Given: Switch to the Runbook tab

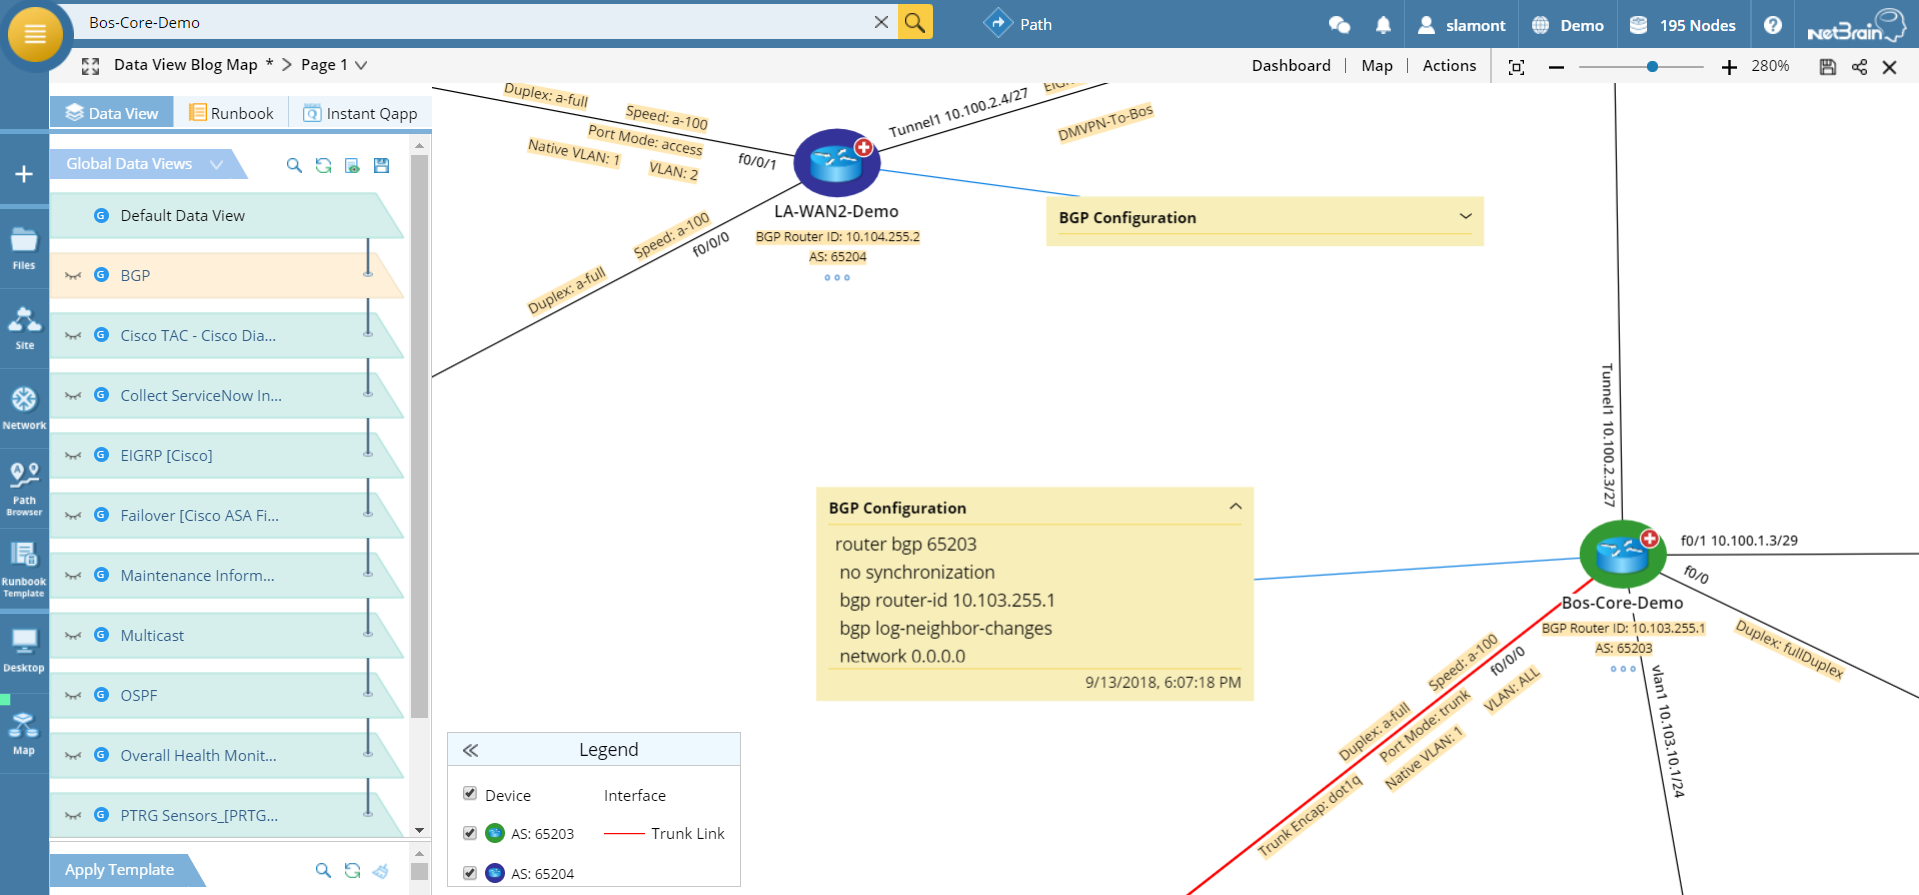Looking at the screenshot, I should coord(231,113).
